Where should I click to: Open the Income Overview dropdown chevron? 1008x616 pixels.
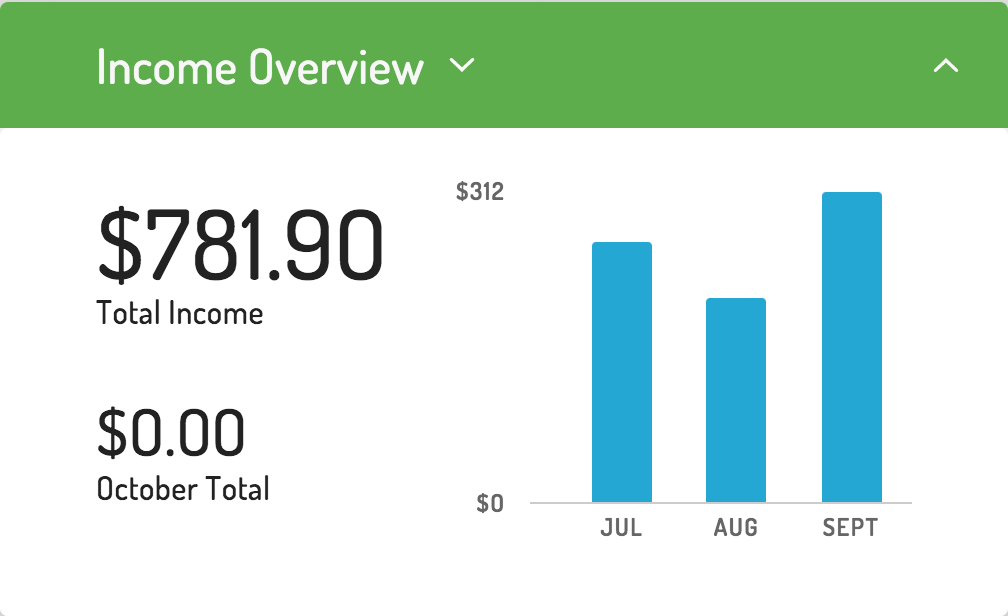coord(462,65)
